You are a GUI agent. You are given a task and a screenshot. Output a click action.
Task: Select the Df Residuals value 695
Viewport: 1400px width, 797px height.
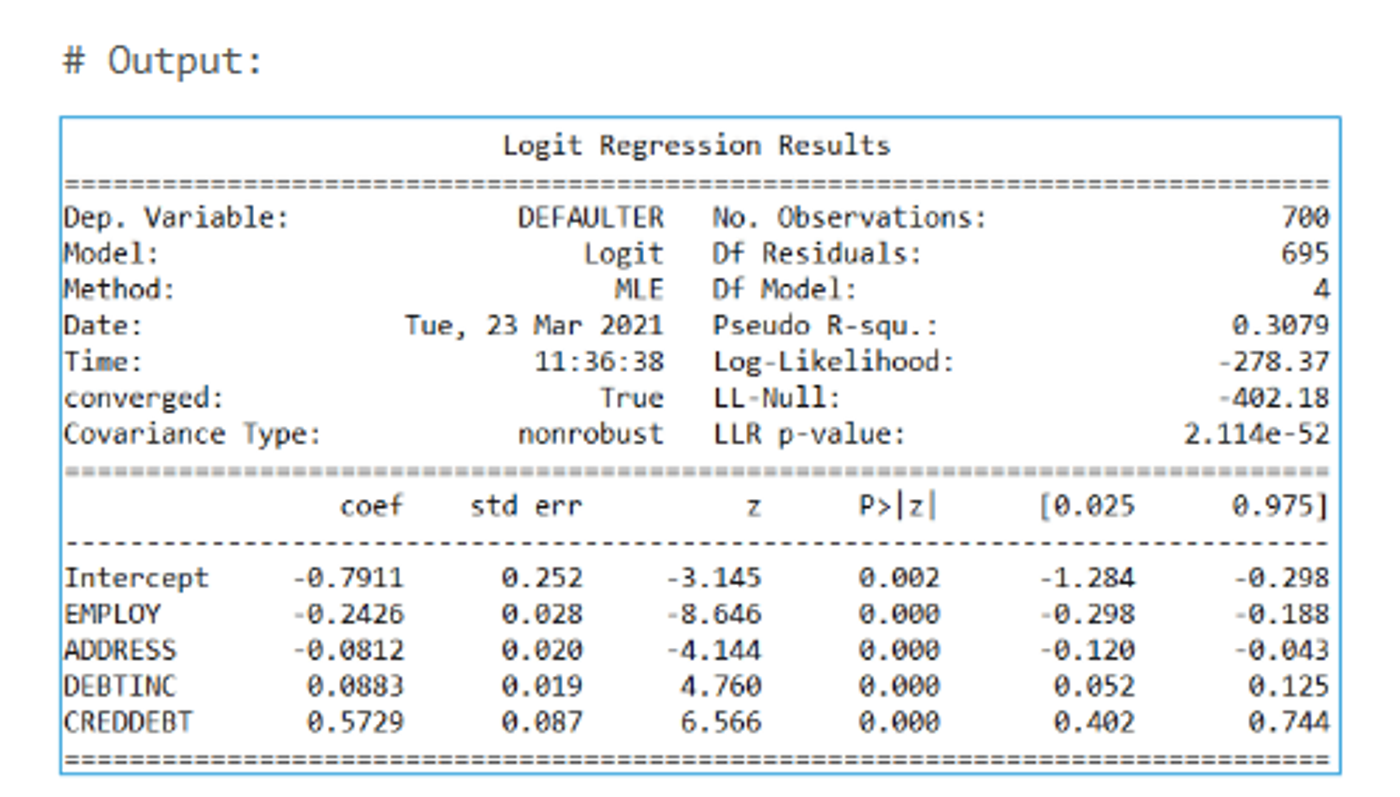coord(1305,253)
